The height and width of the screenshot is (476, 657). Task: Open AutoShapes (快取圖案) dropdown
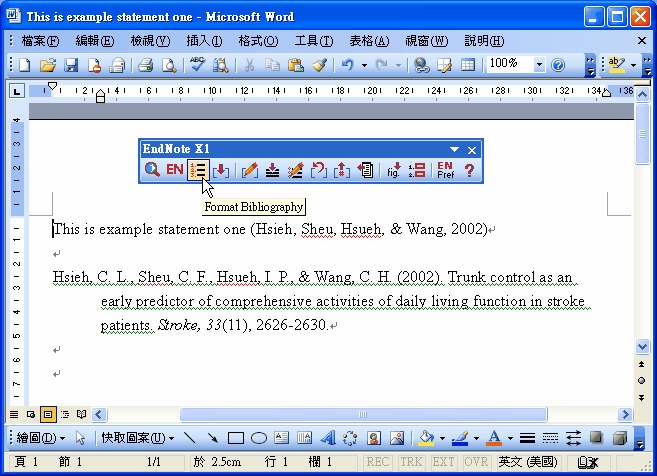tap(138, 438)
